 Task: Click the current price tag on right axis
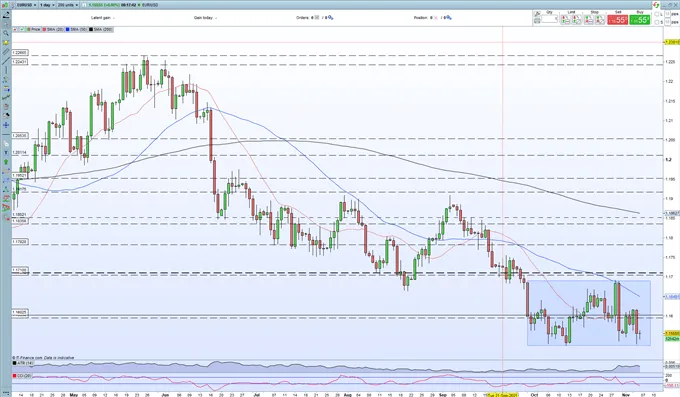[672, 333]
